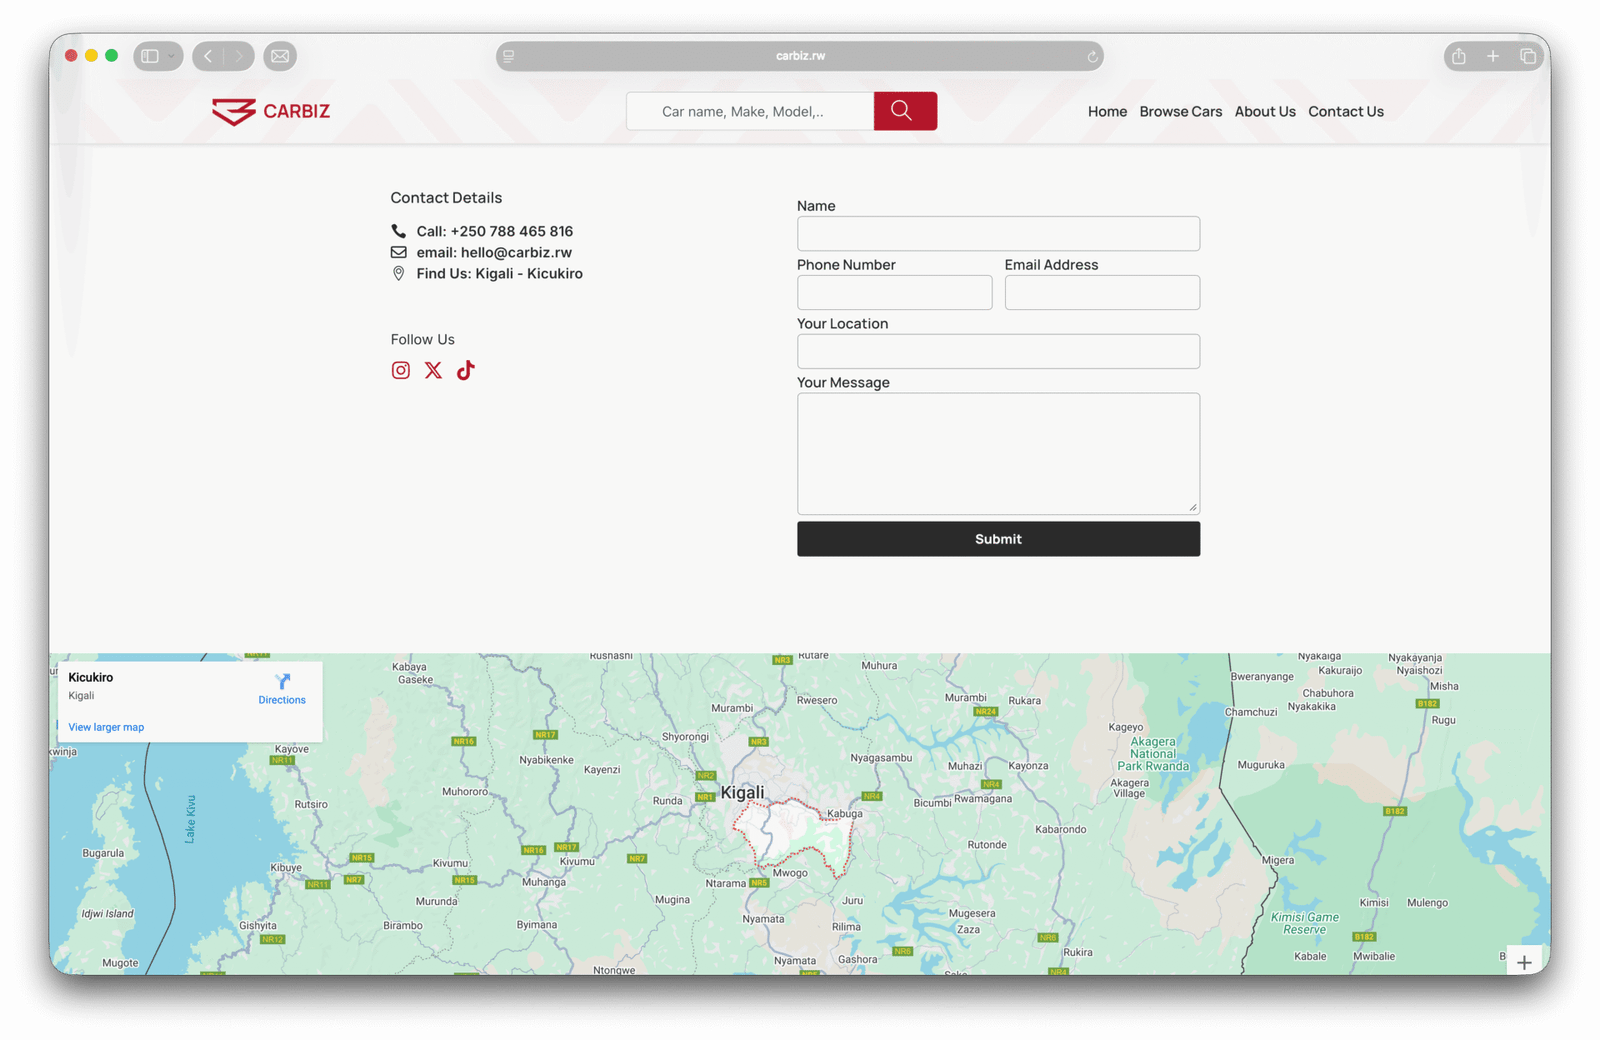Click the red search button

coord(905,111)
